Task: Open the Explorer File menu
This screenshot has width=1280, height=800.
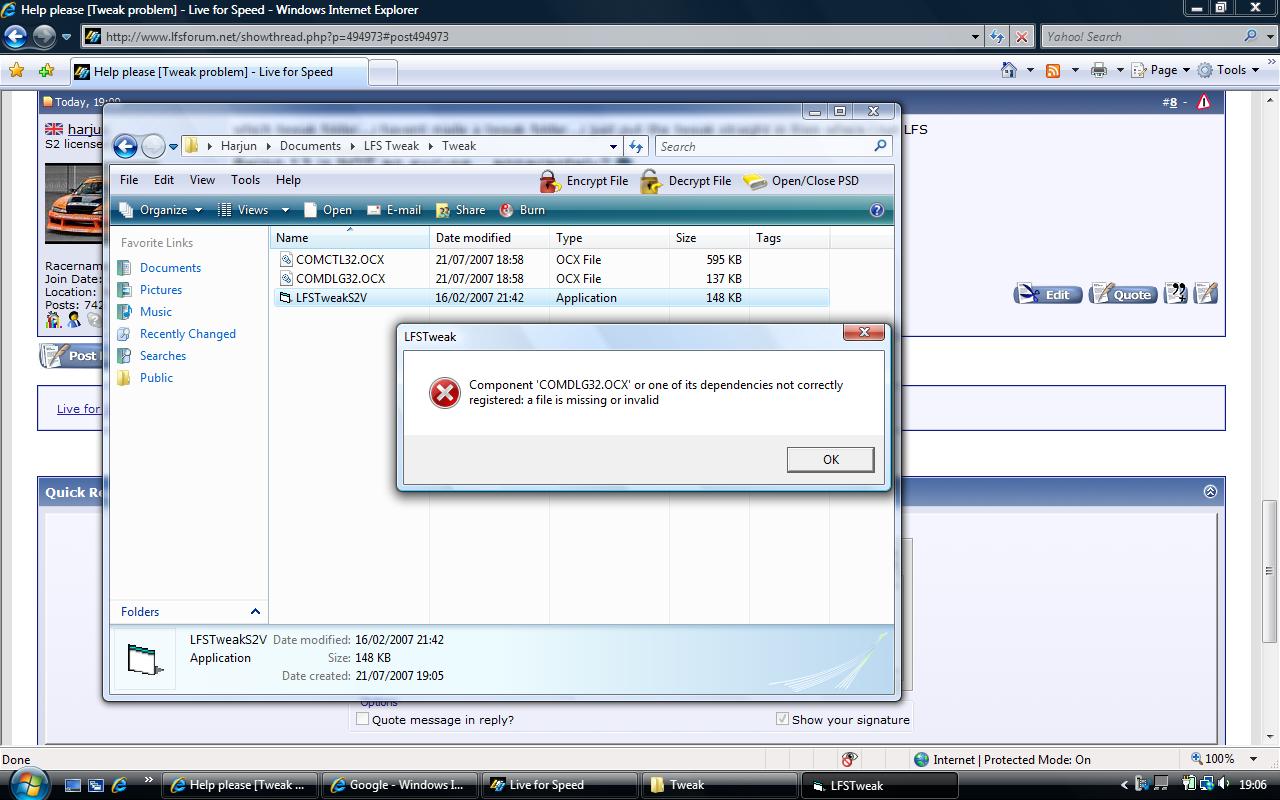Action: pos(129,180)
